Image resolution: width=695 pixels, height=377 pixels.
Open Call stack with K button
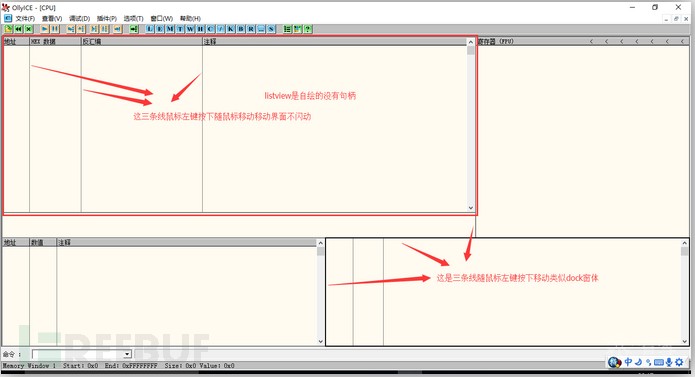click(231, 29)
